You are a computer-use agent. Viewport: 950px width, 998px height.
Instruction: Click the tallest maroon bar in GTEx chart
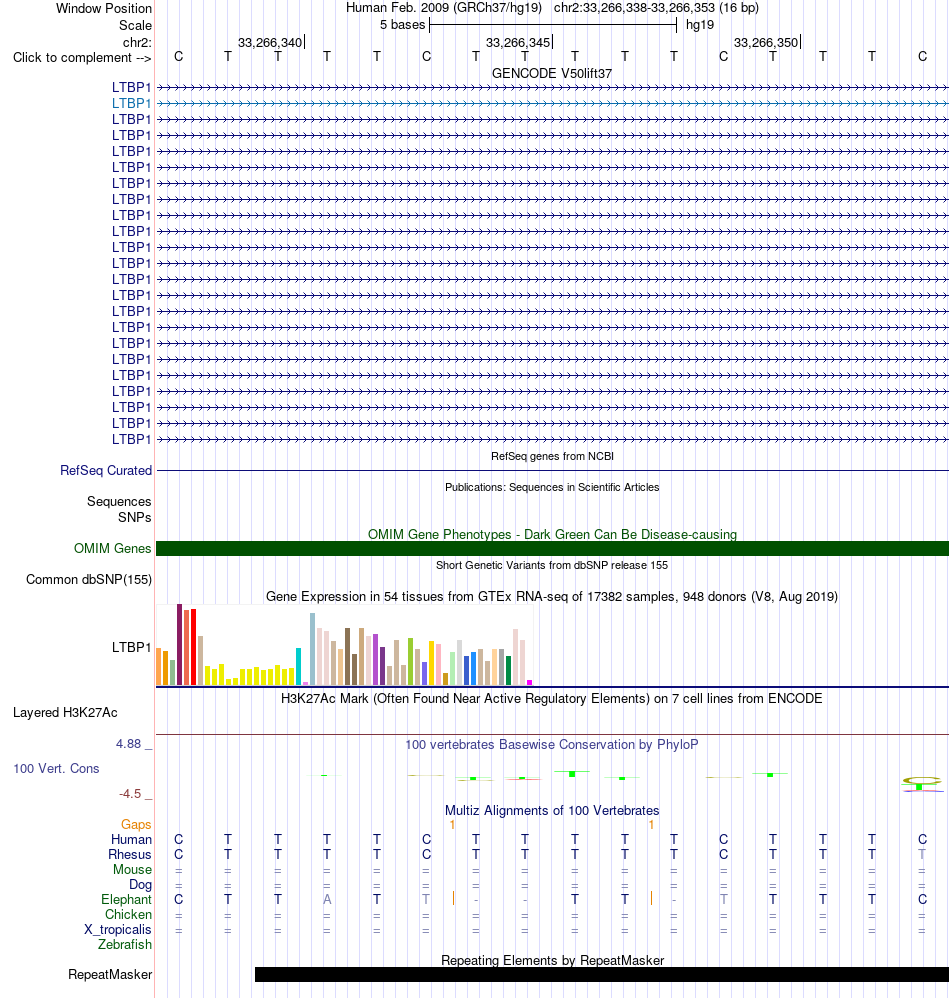click(x=179, y=645)
